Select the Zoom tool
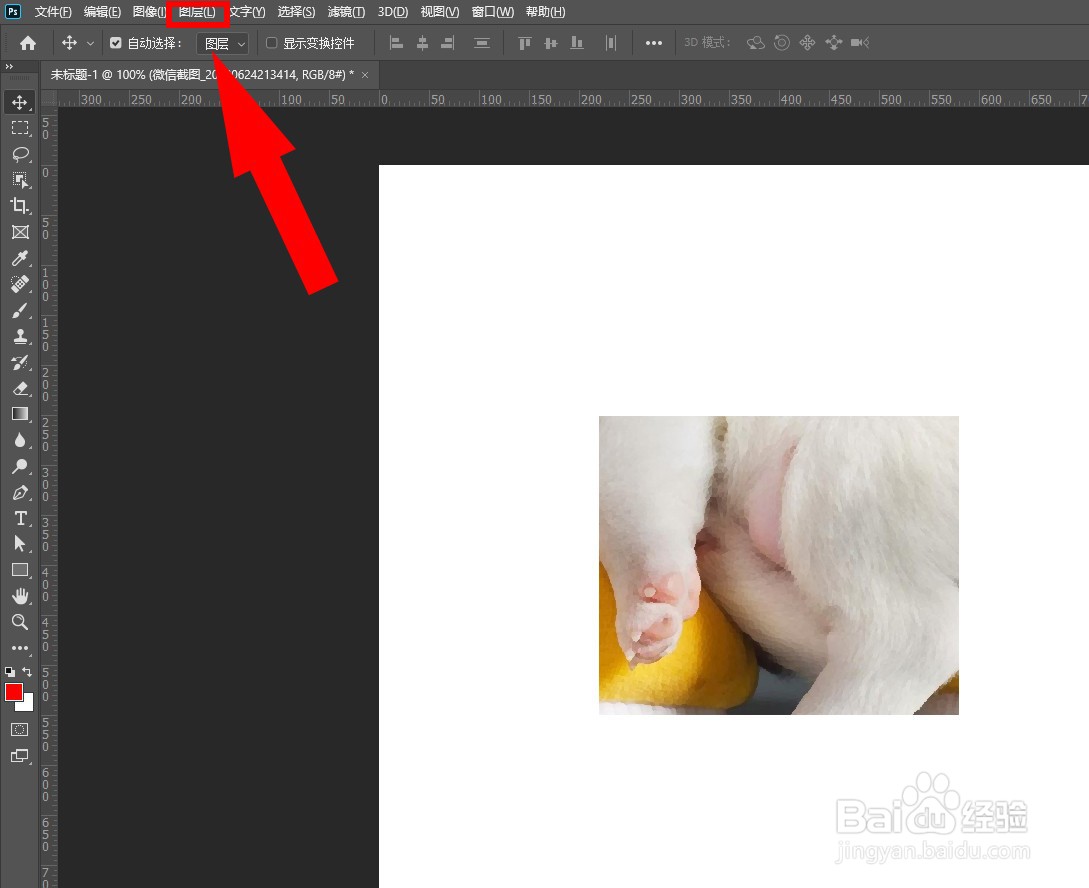1089x888 pixels. click(19, 622)
